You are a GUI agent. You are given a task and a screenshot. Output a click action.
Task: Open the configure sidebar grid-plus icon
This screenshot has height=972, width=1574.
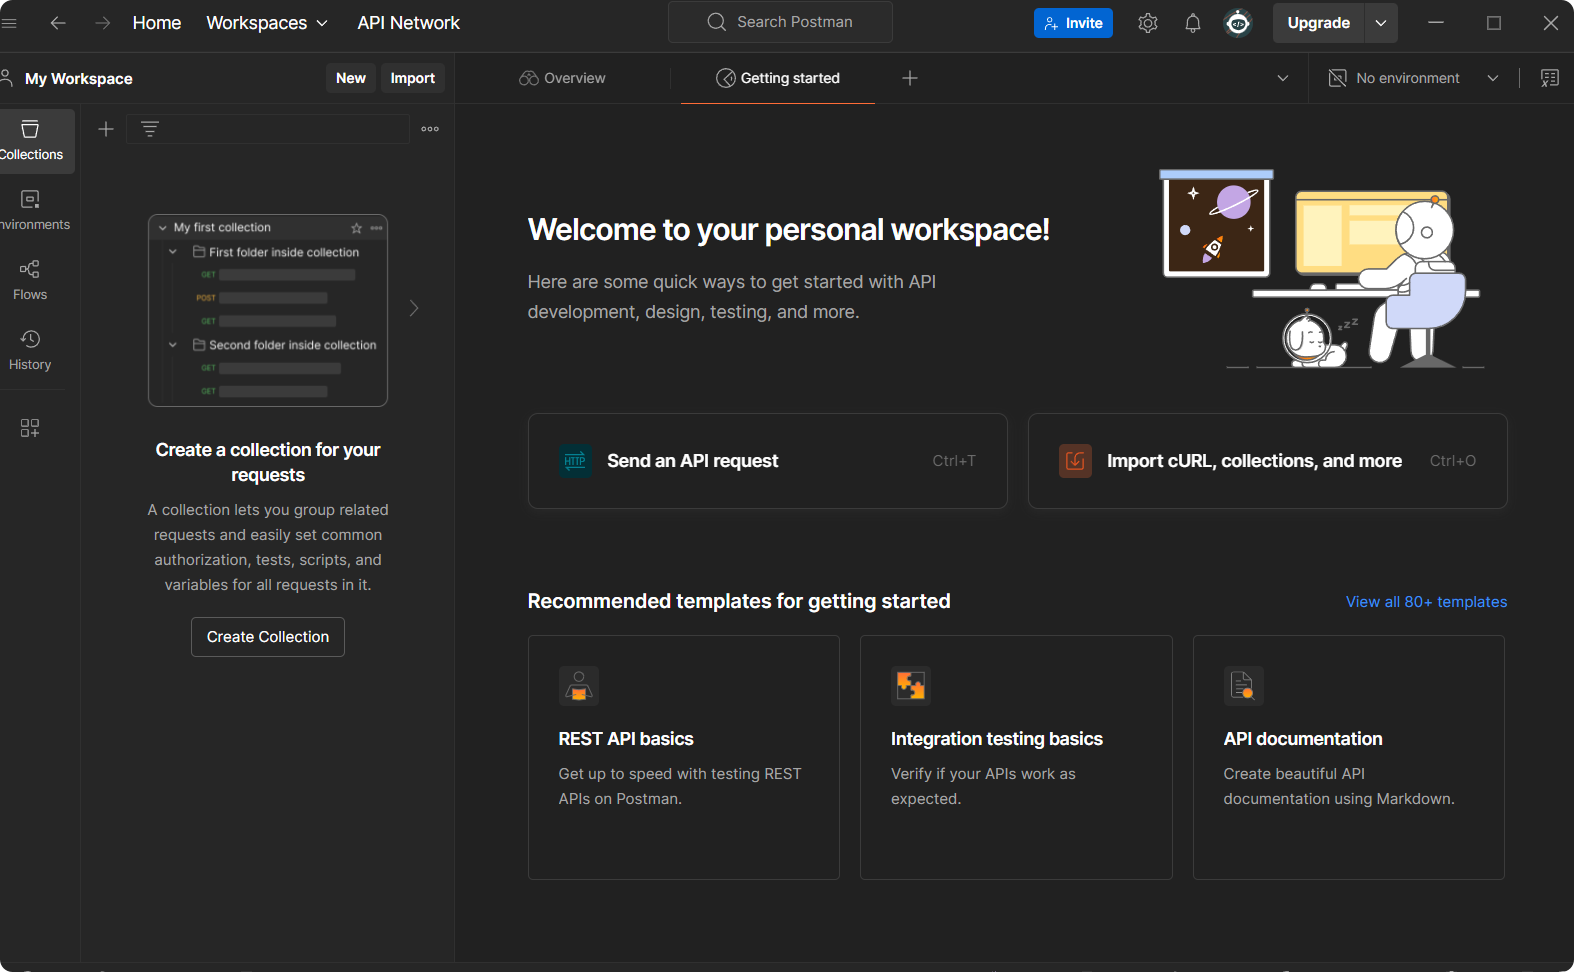(x=30, y=428)
